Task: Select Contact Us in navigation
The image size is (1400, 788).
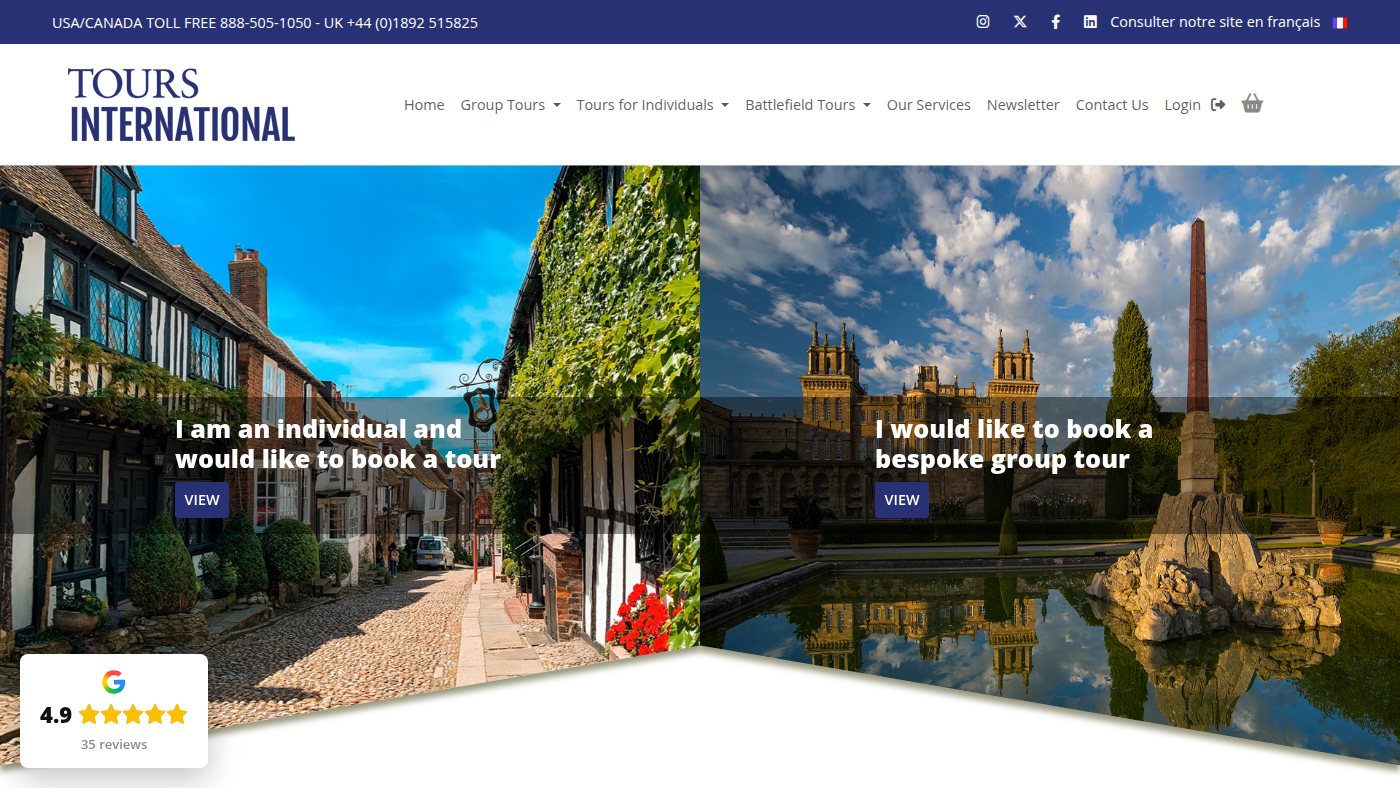Action: pos(1112,105)
